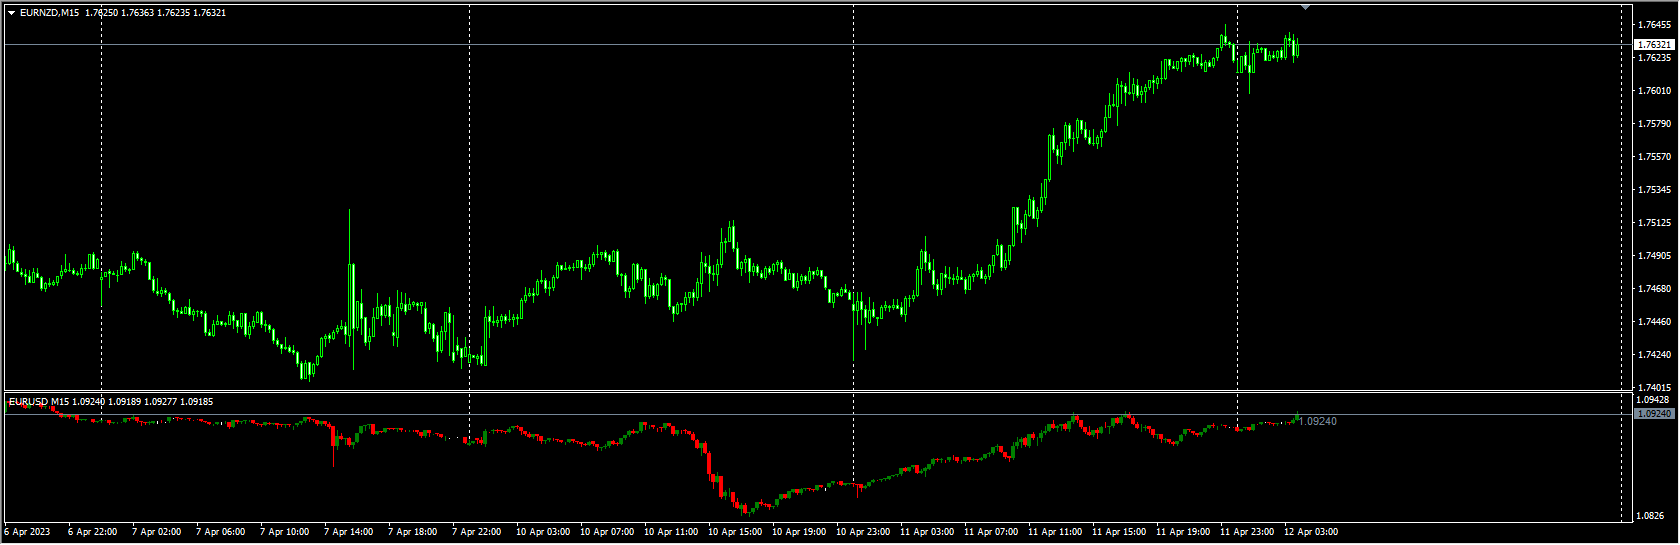
Task: Click the 1.09428 subwindow scale label
Action: pos(1652,400)
